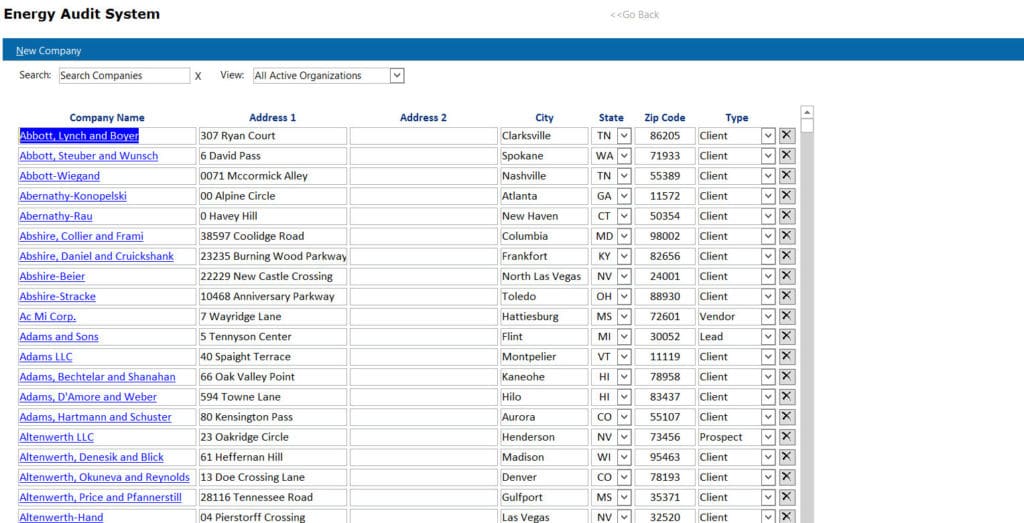Image resolution: width=1024 pixels, height=523 pixels.
Task: Open Type dropdown for Altenwerth LLC
Action: [x=769, y=437]
